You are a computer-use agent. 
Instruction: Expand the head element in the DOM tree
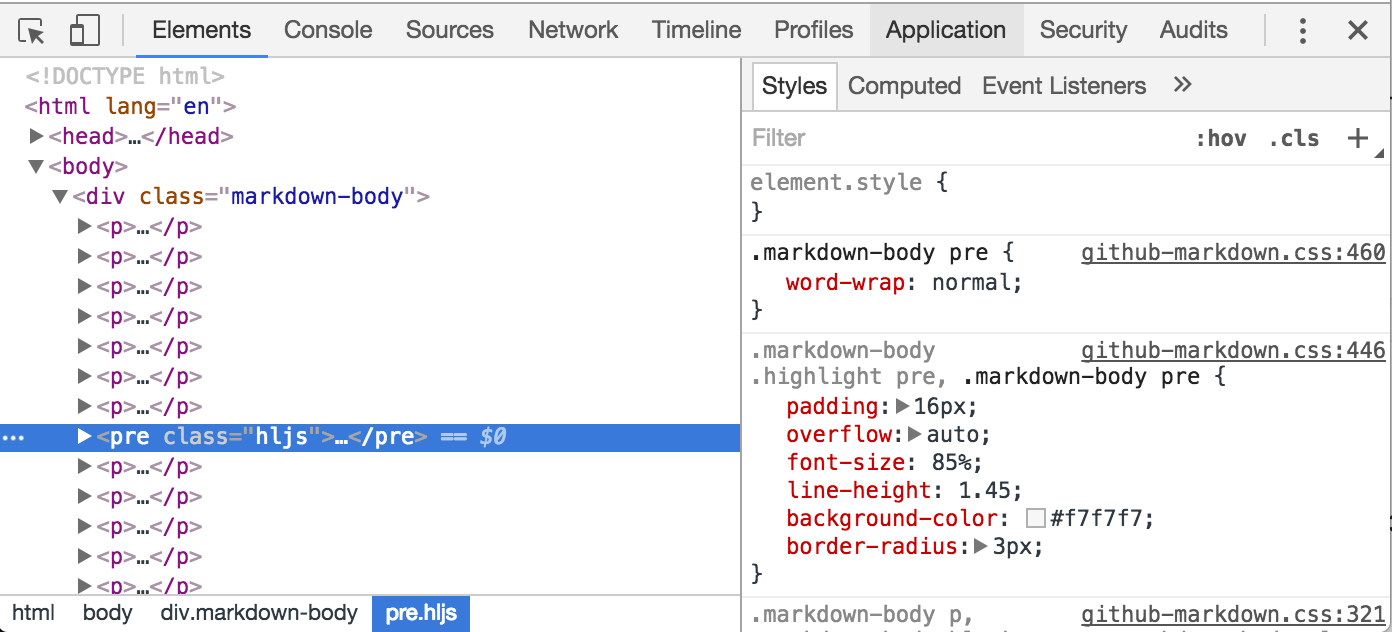coord(36,136)
